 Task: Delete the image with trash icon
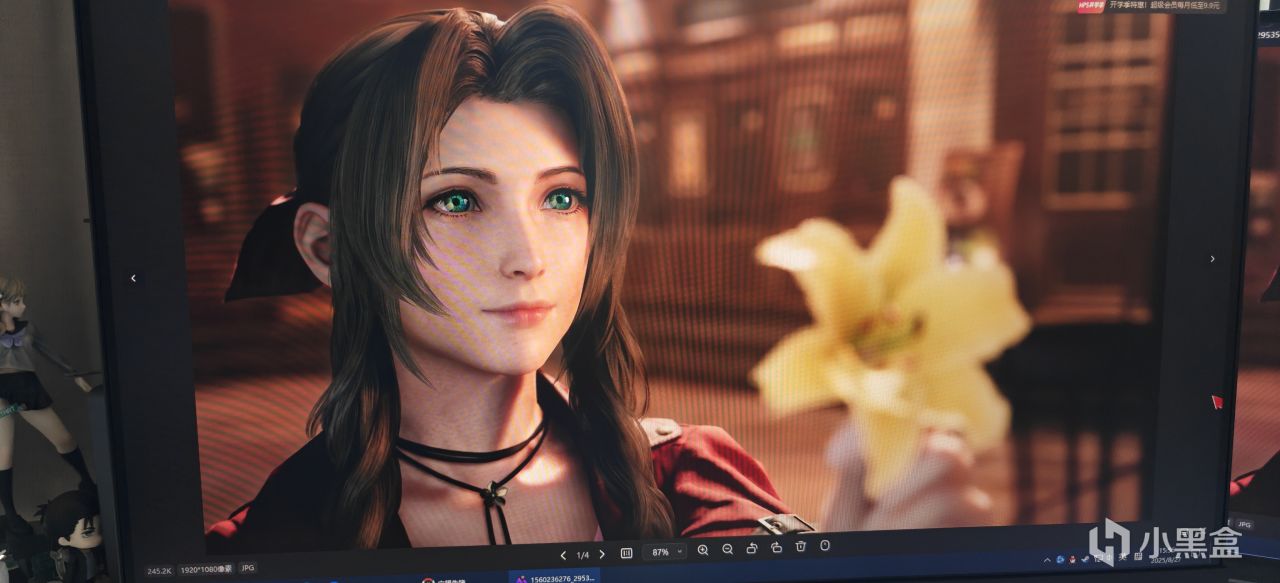pyautogui.click(x=800, y=546)
